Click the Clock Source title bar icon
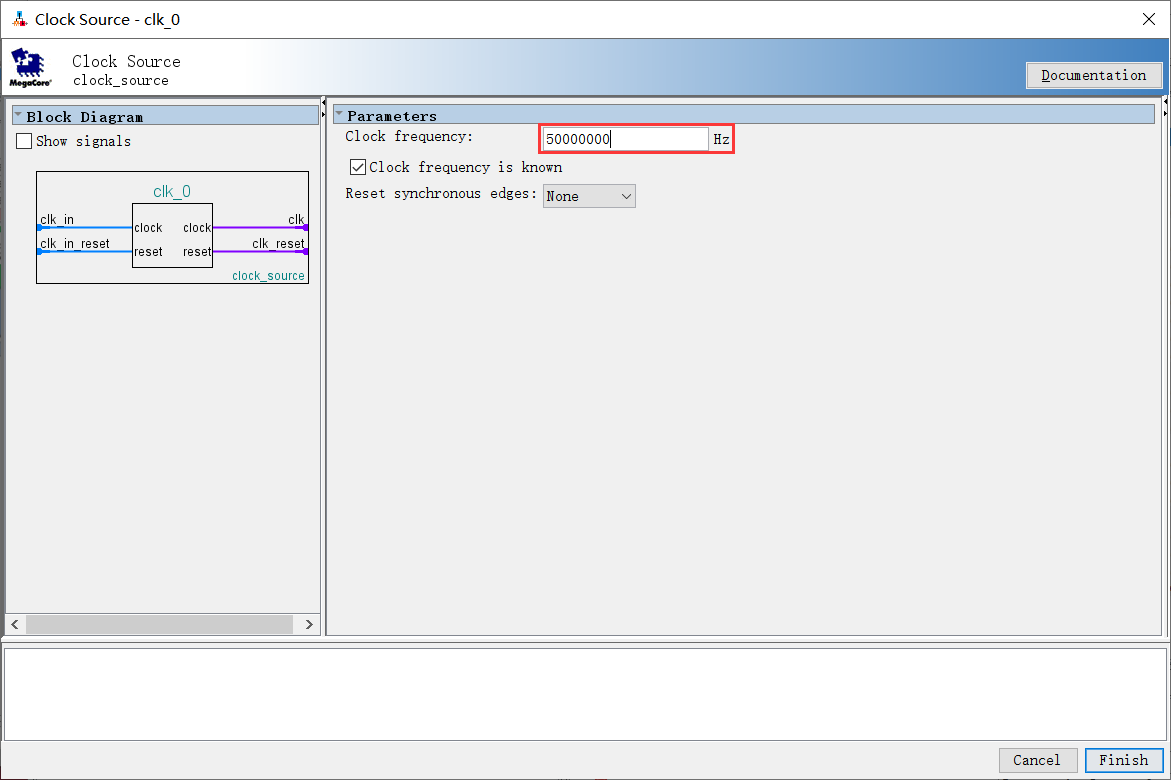 click(19, 19)
